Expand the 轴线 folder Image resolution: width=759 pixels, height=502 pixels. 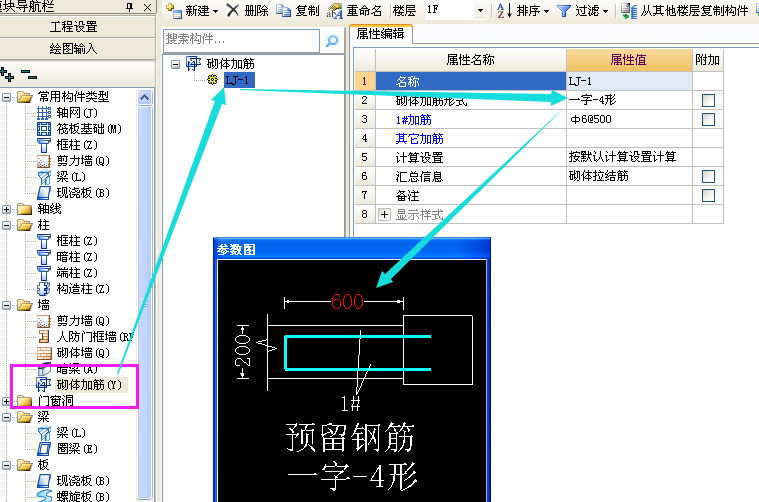6,209
